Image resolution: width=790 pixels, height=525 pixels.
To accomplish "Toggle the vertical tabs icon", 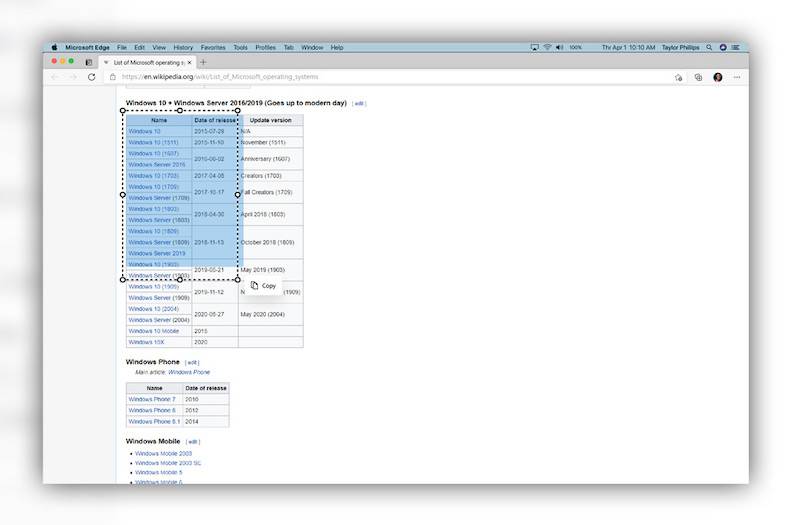I will (89, 62).
